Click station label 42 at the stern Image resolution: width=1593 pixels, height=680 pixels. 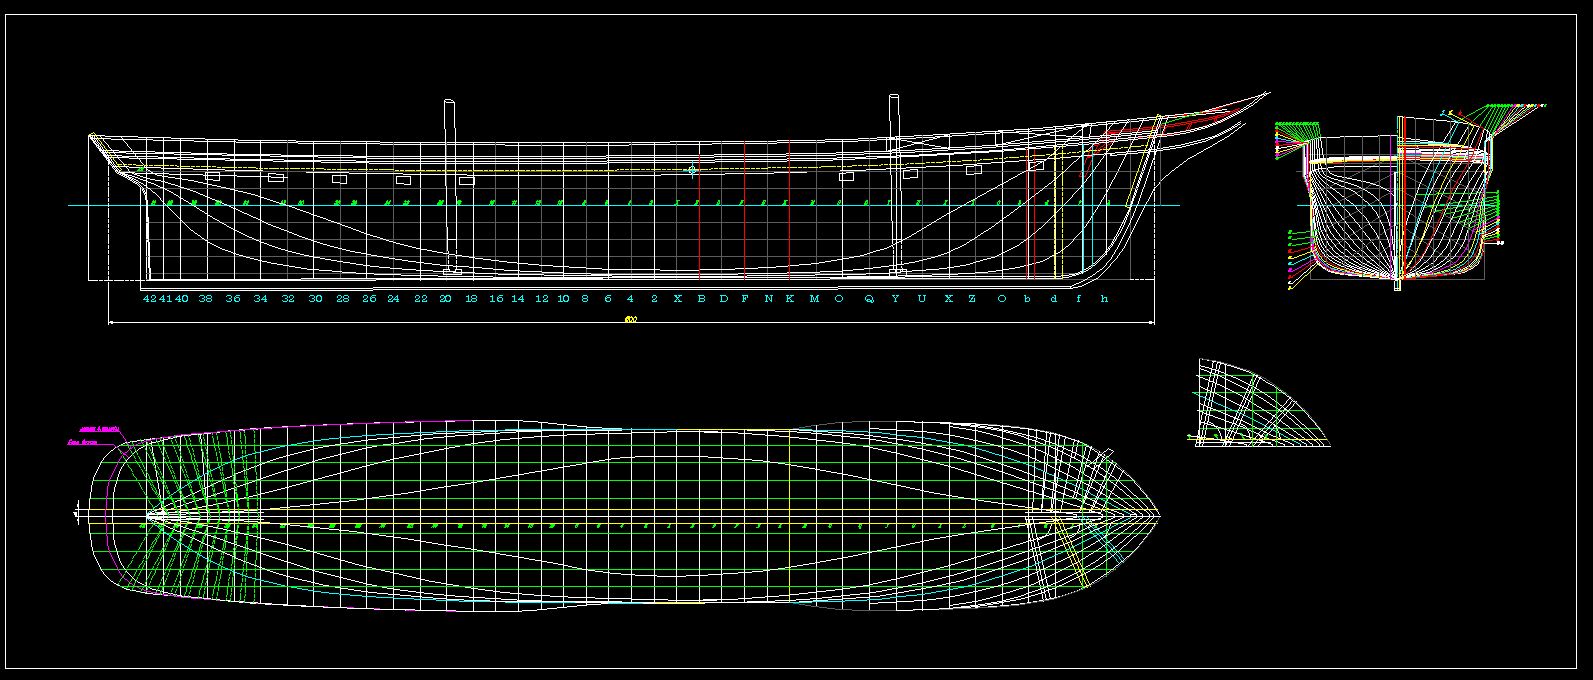point(149,298)
